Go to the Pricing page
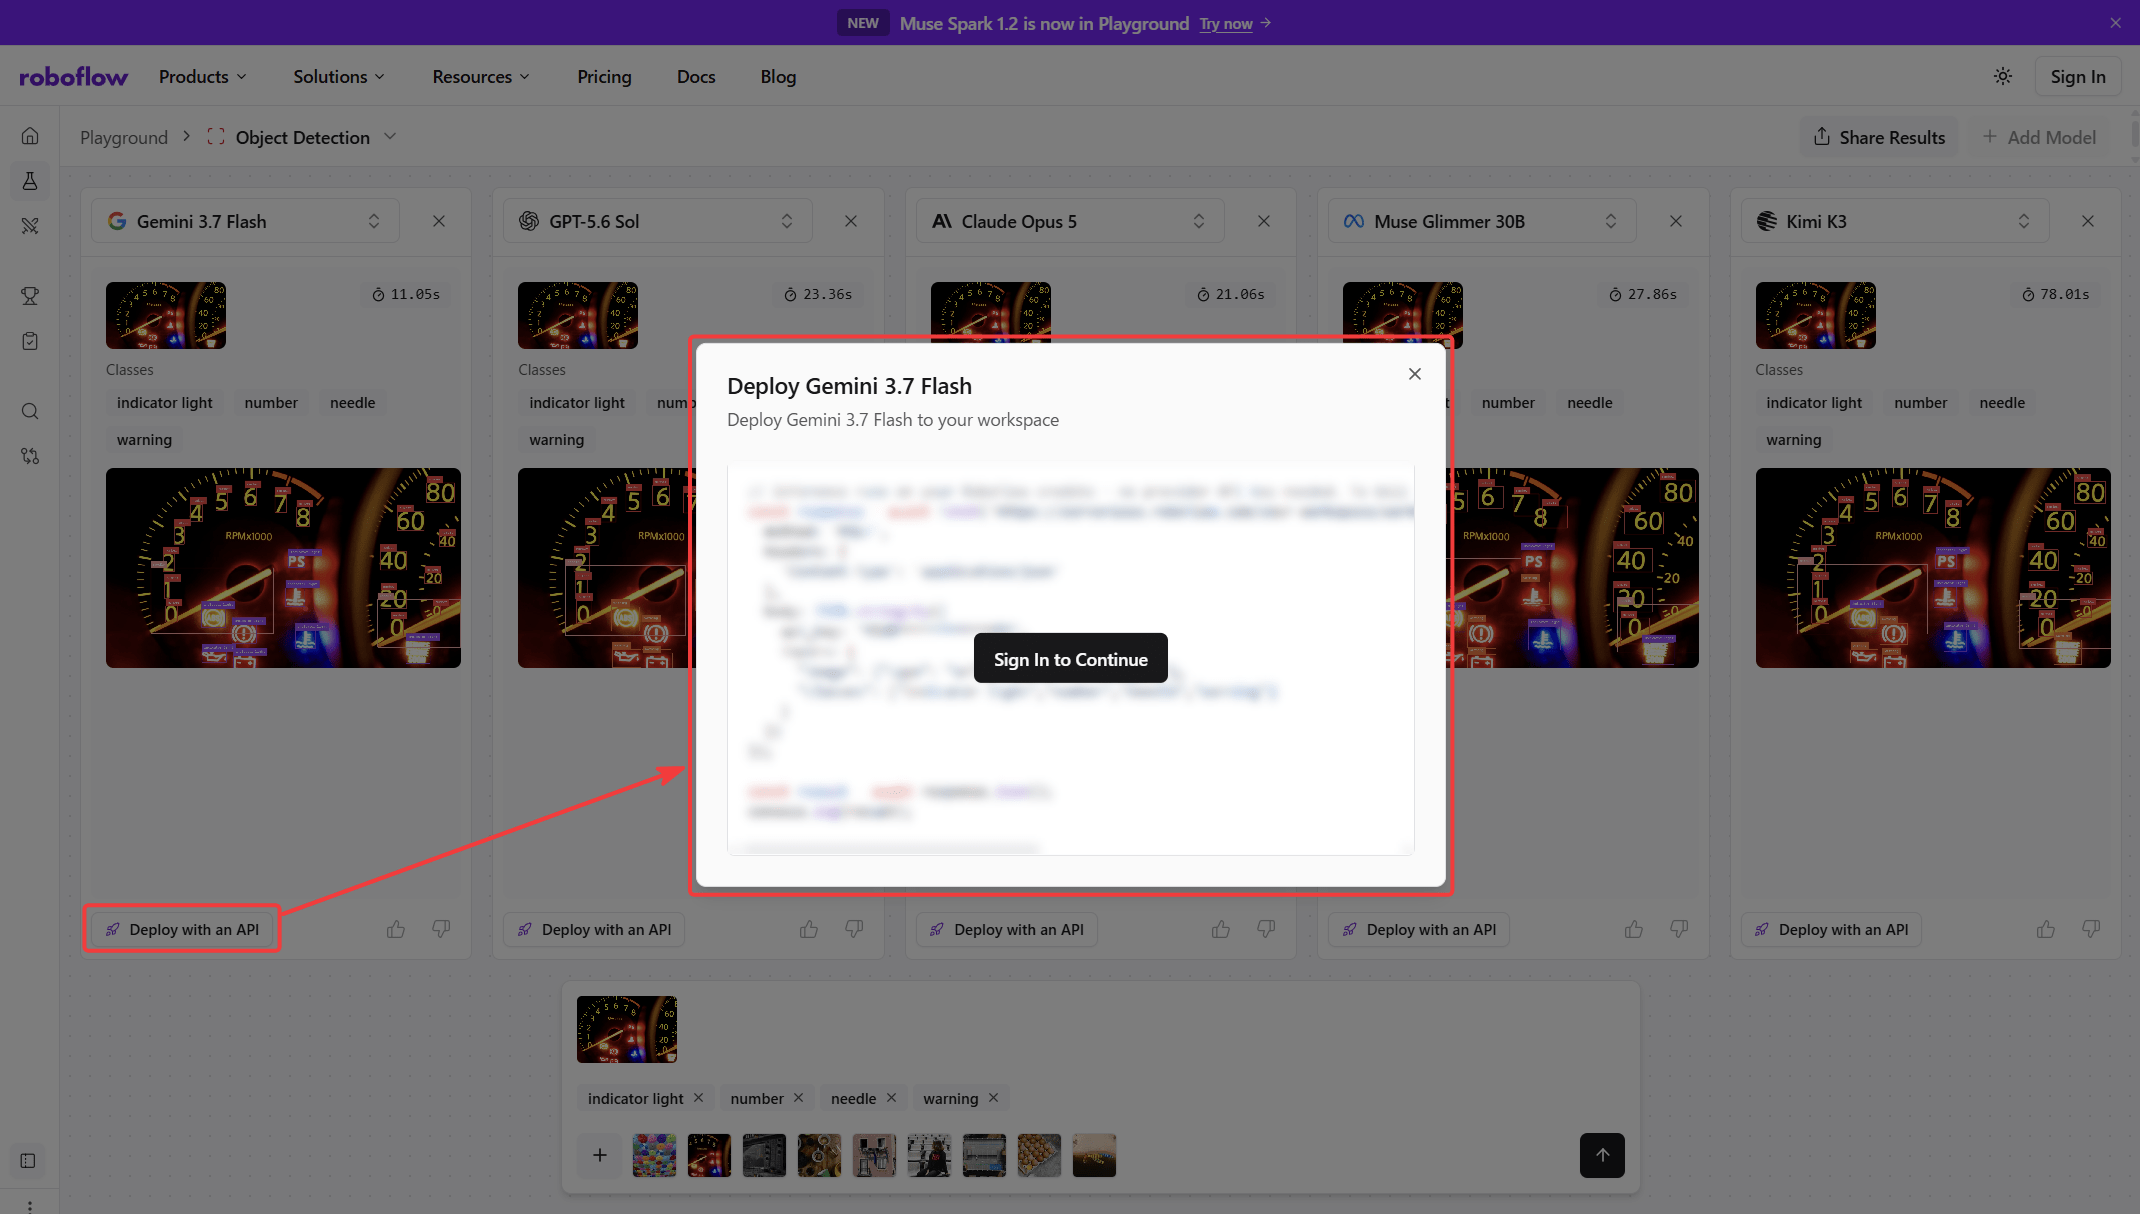Image resolution: width=2140 pixels, height=1214 pixels. click(x=604, y=77)
